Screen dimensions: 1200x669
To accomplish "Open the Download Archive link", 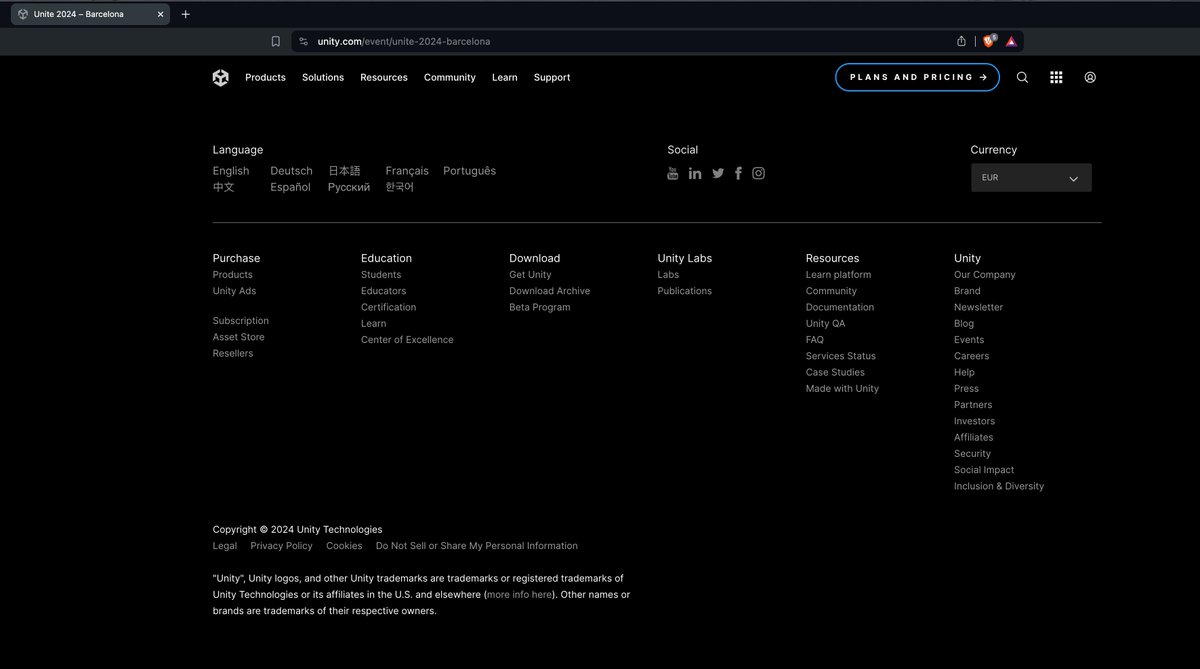I will coord(550,291).
